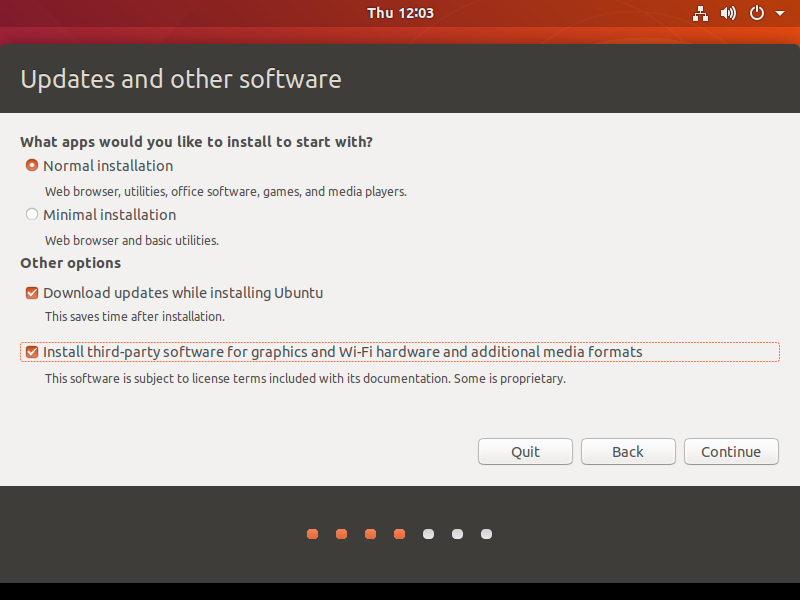This screenshot has width=800, height=600.
Task: Open the Thu 12:03 clock menu
Action: pyautogui.click(x=400, y=13)
